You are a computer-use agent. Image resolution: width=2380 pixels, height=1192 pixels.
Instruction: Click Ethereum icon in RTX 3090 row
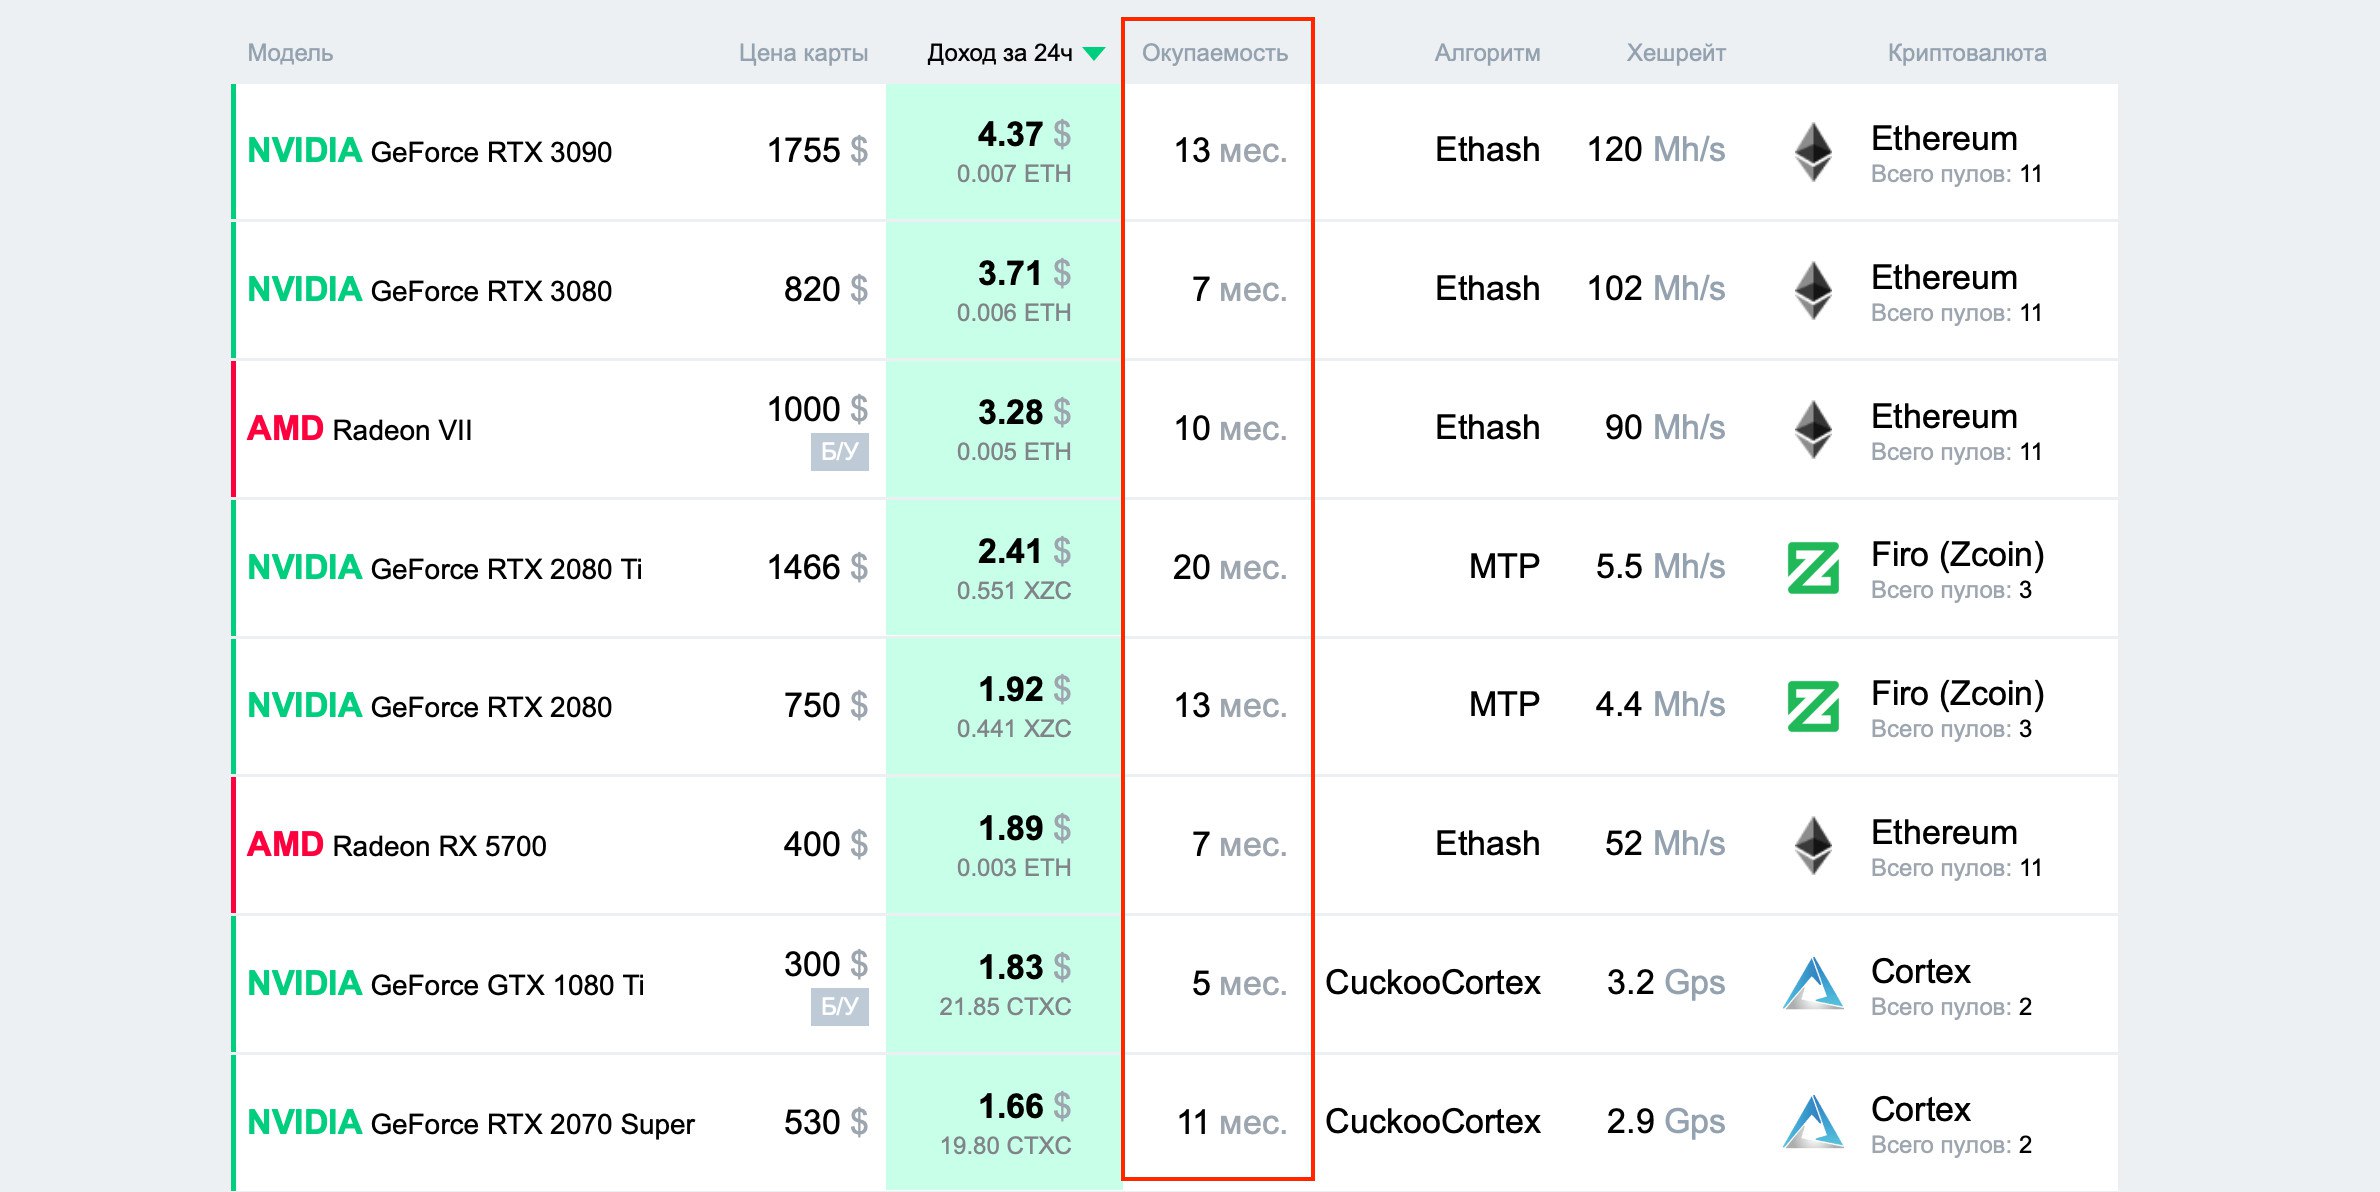[x=1813, y=152]
